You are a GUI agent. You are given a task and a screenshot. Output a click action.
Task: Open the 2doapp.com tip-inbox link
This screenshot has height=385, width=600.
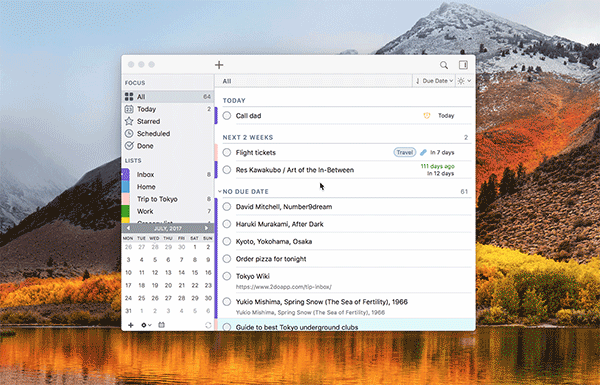(x=284, y=287)
